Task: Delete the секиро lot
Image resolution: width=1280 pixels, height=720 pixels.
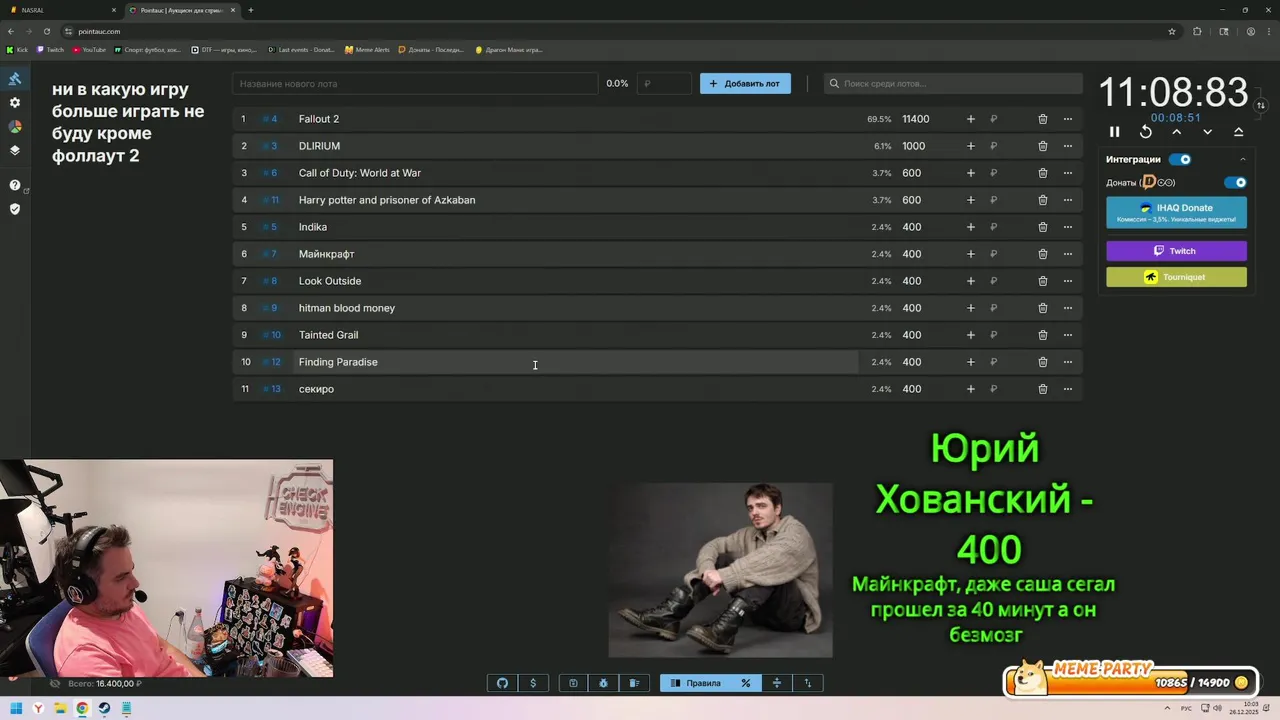Action: tap(1042, 389)
